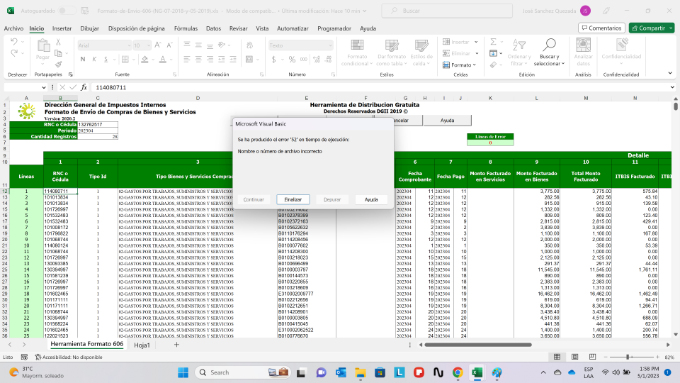Click the Deshacer undo arrow
The image size is (680, 383).
tap(14, 42)
